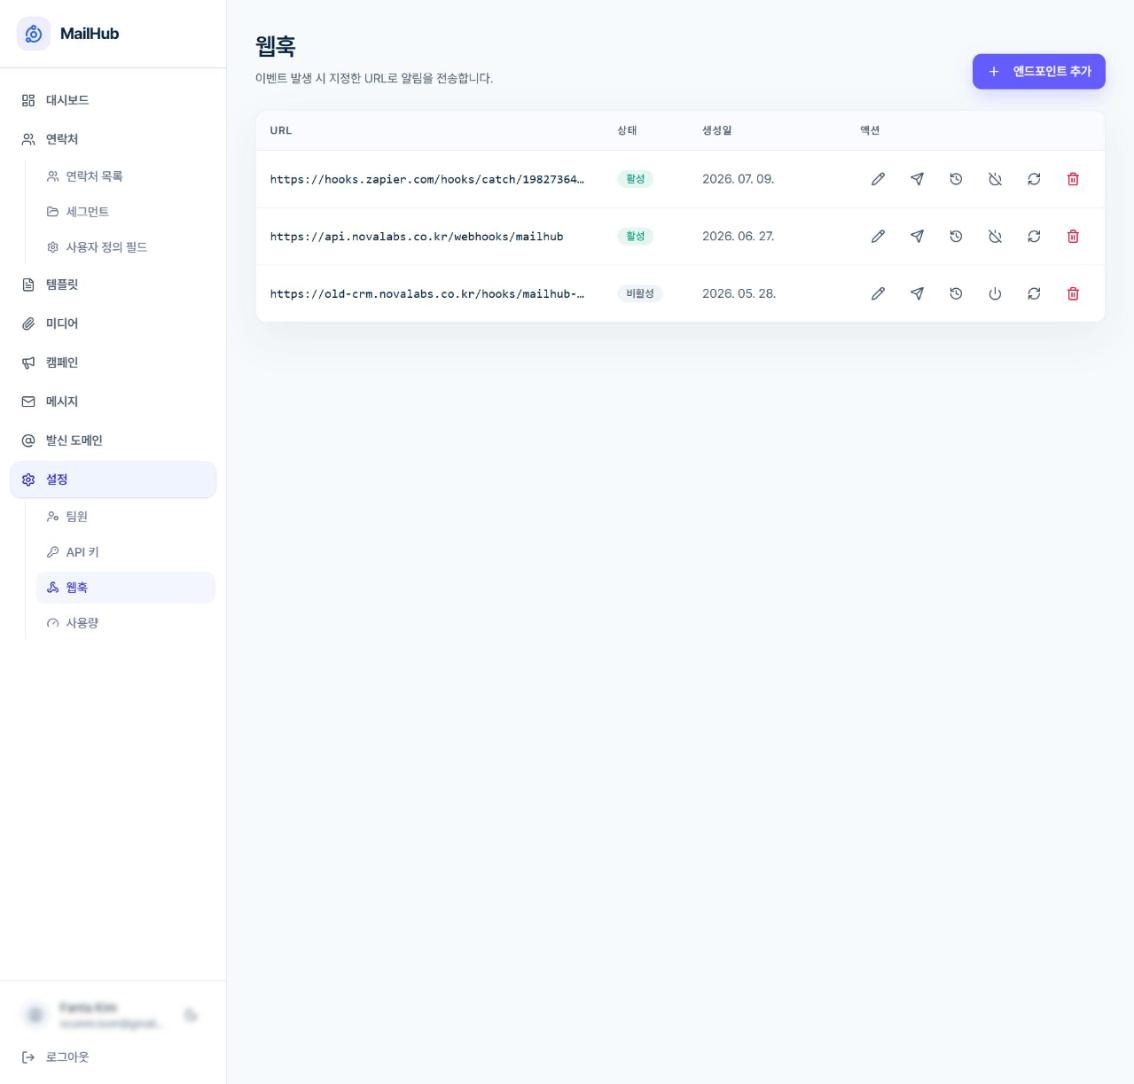Viewport: 1134px width, 1084px height.
Task: Send test to old-crm webhook
Action: 916,294
